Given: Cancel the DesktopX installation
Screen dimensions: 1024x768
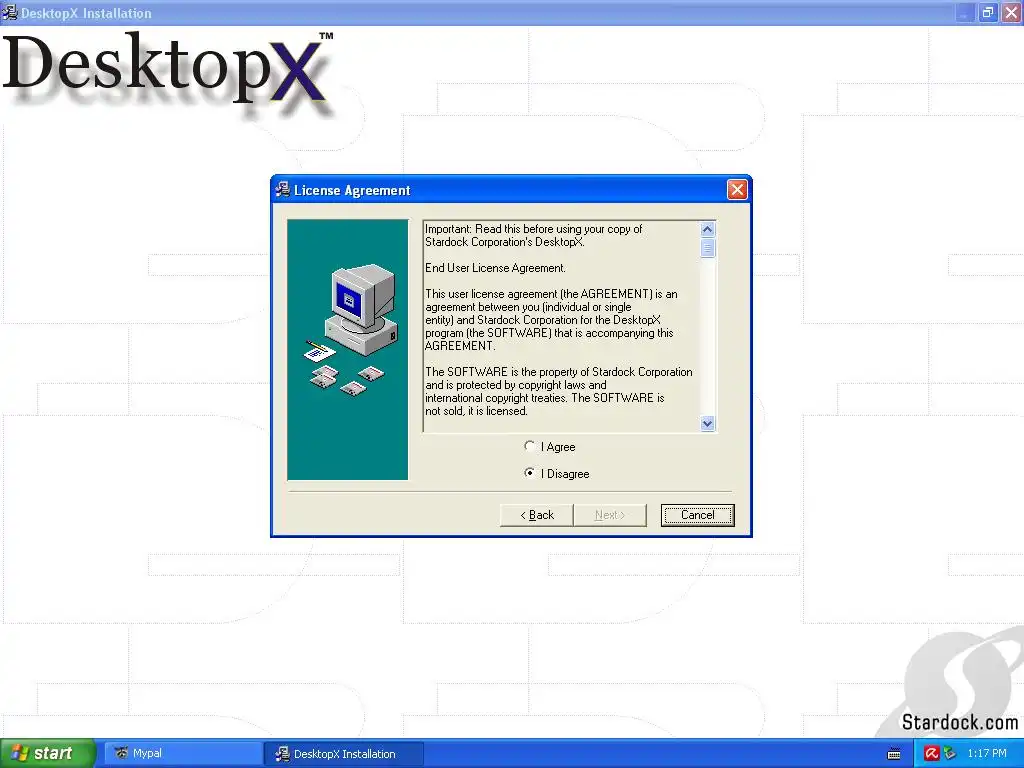Looking at the screenshot, I should coord(697,515).
